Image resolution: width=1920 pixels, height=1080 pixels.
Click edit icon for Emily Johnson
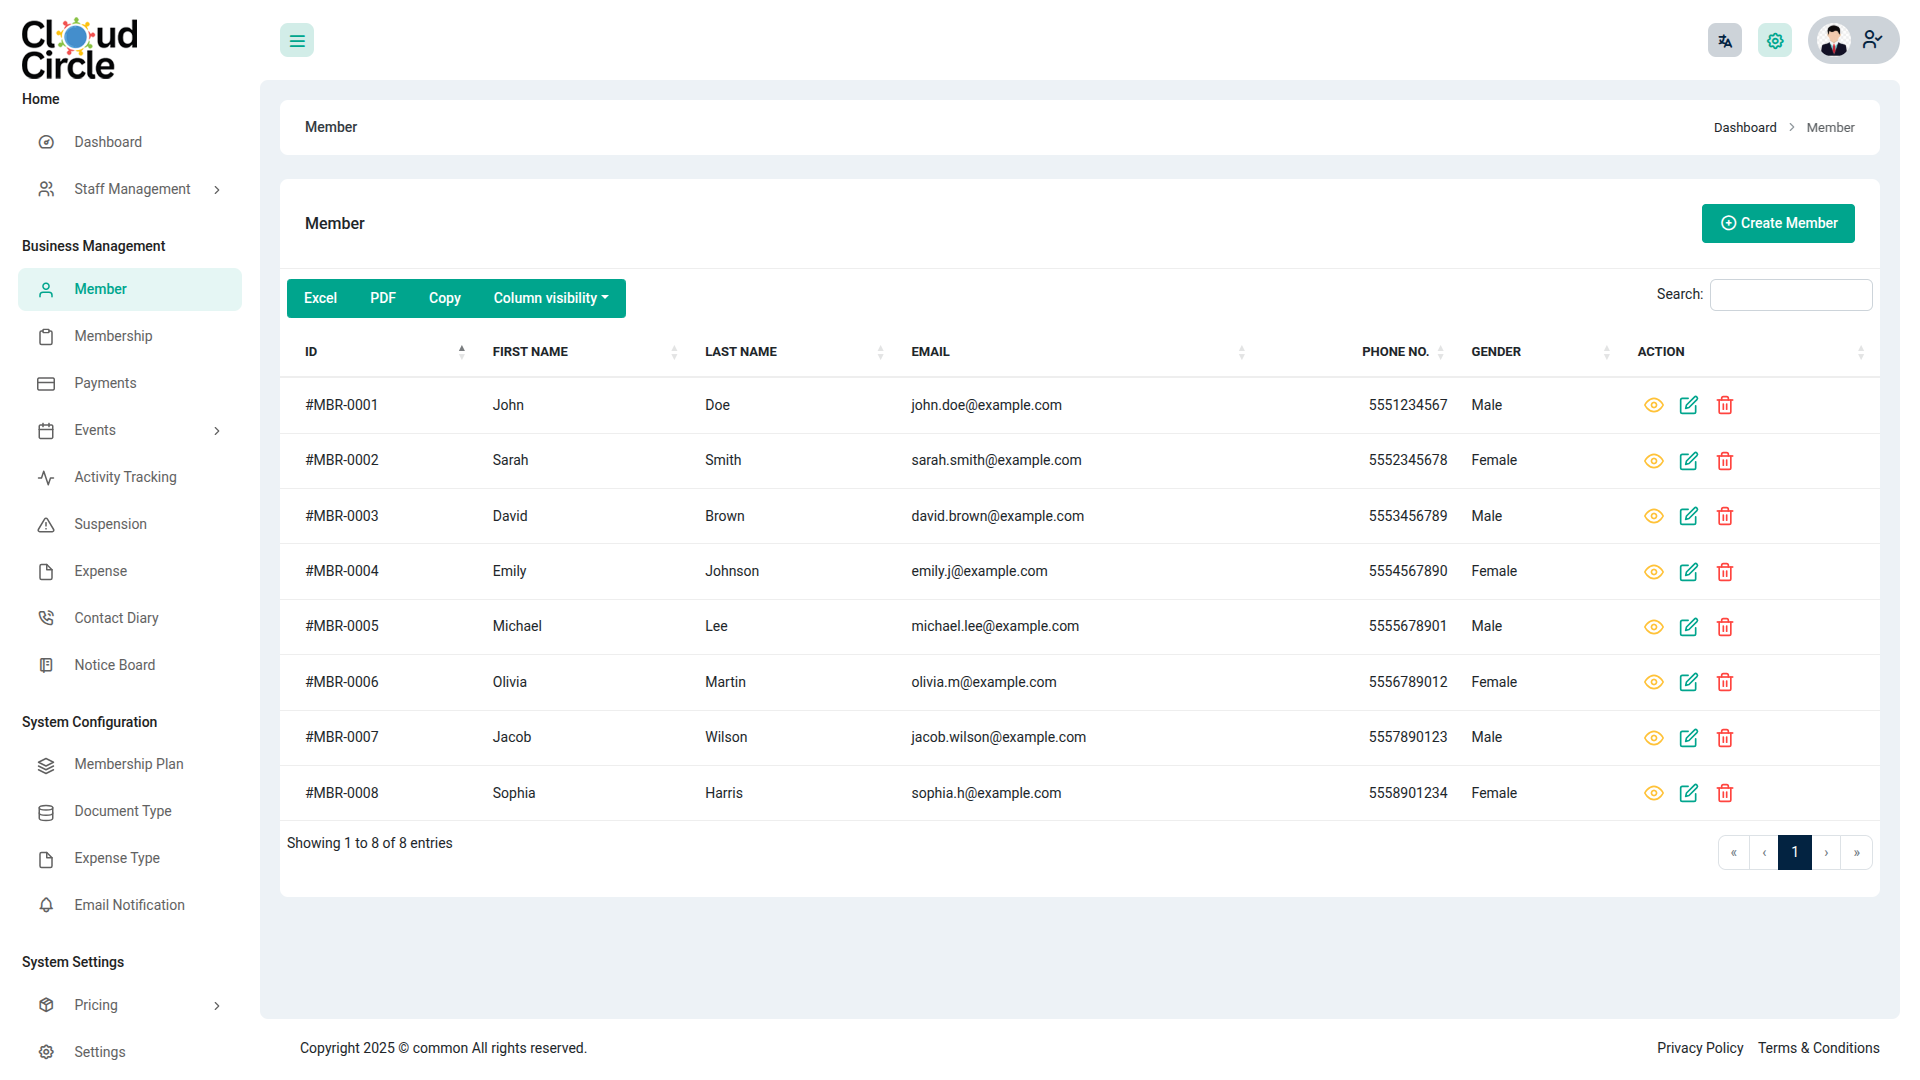click(x=1688, y=572)
